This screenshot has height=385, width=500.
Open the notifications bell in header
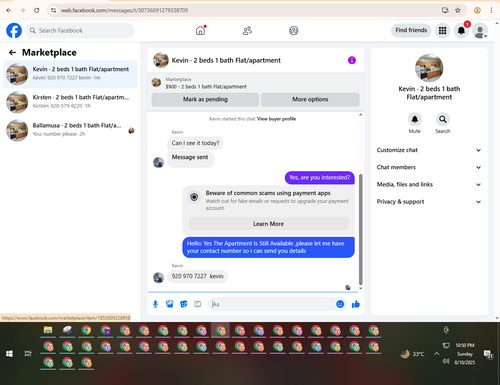461,31
